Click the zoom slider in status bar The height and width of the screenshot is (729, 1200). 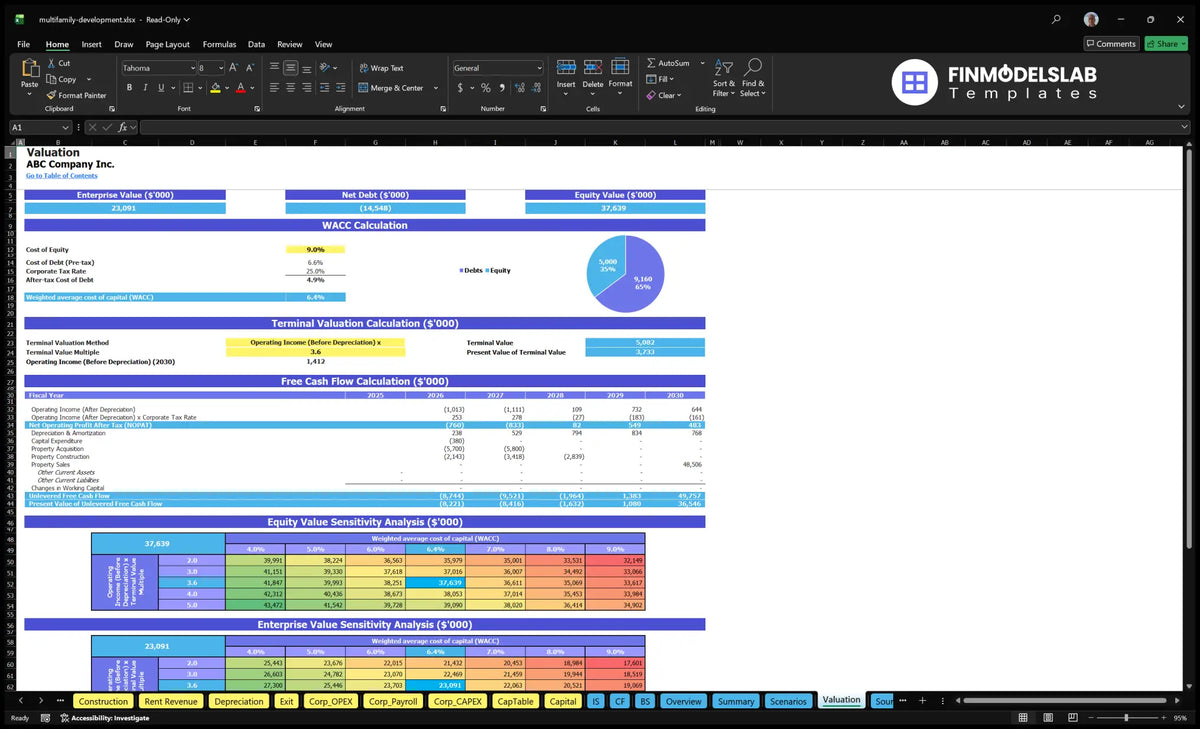(1126, 718)
